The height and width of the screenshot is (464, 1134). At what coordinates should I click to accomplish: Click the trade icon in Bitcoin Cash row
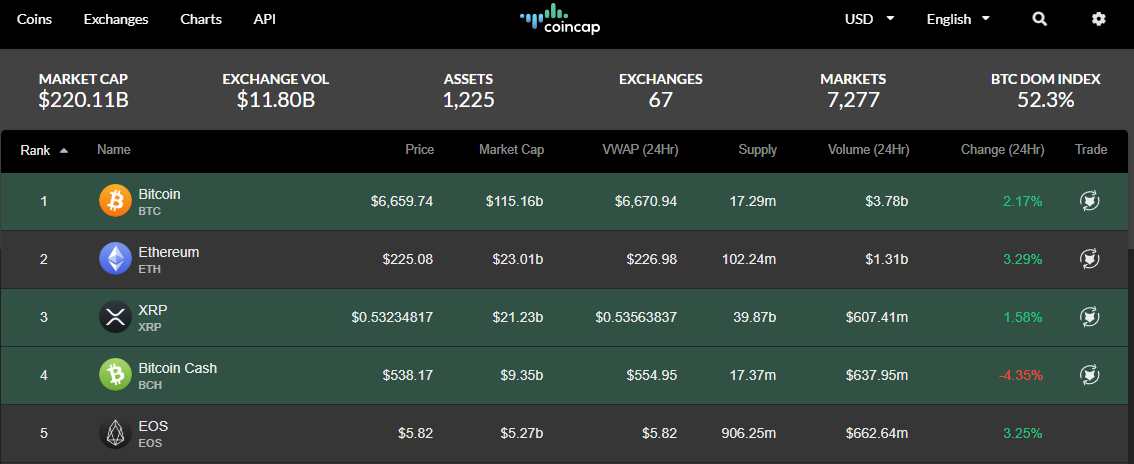[x=1090, y=375]
